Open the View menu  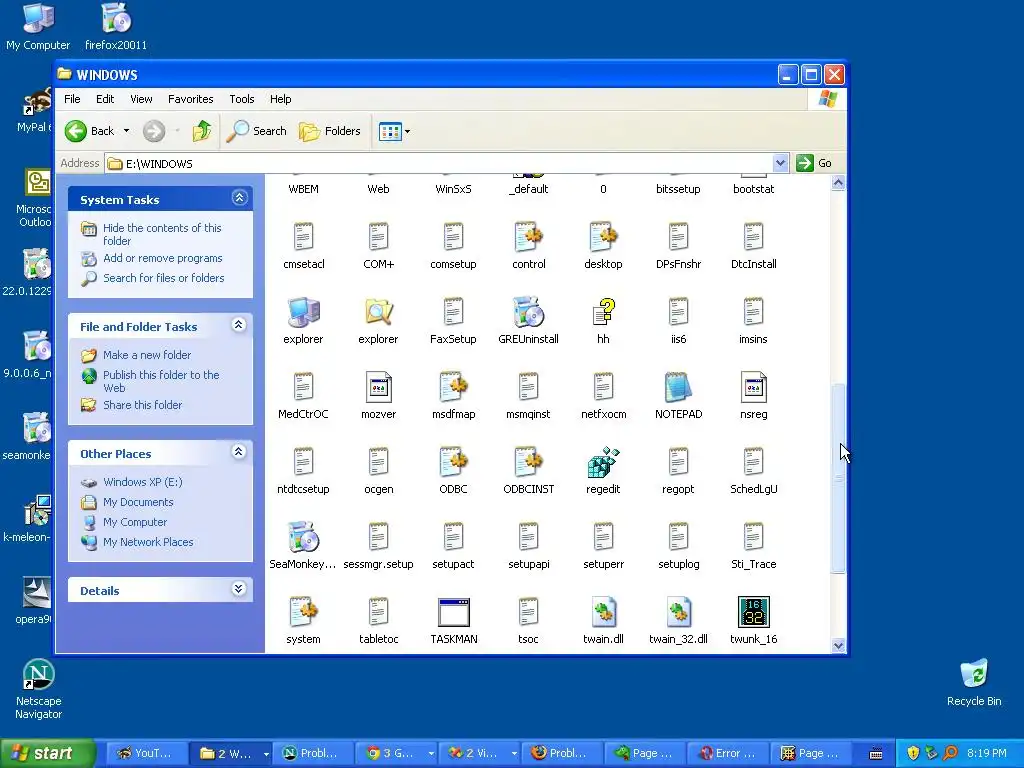pyautogui.click(x=141, y=99)
